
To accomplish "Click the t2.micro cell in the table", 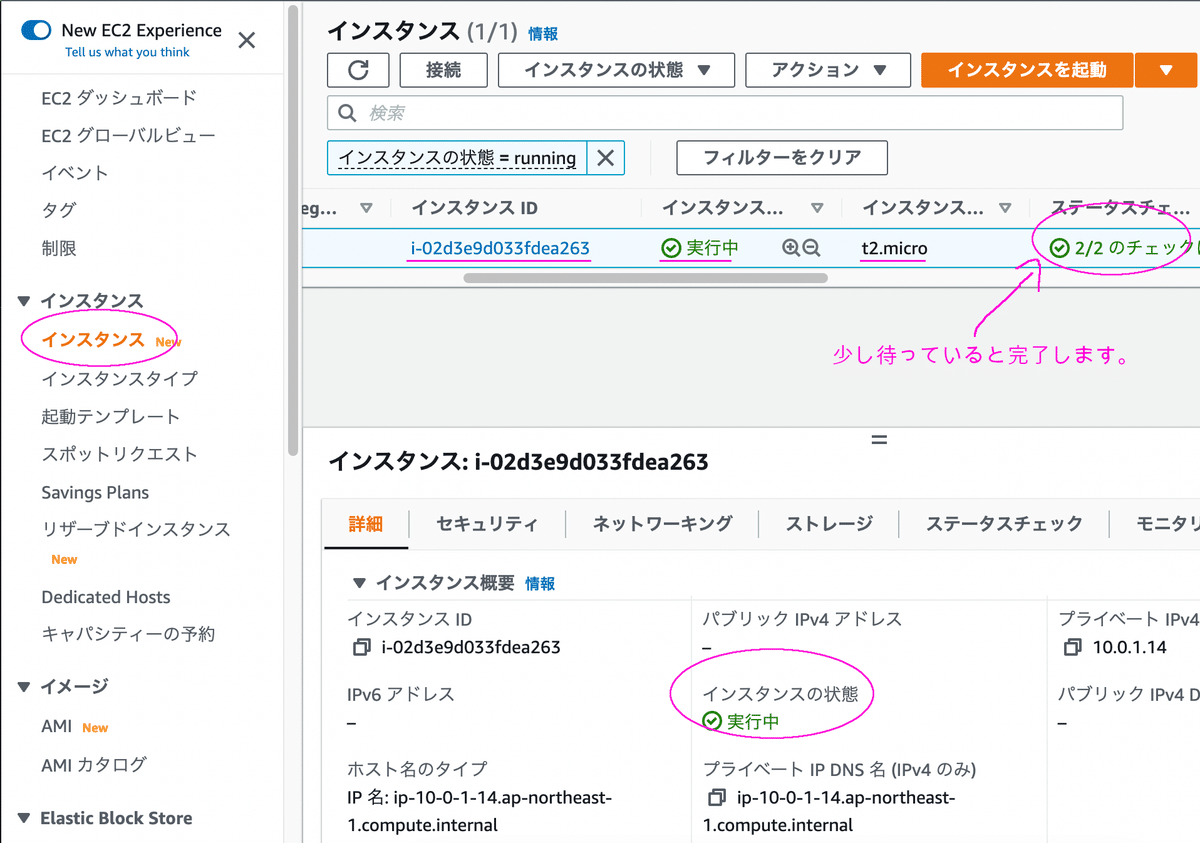I will pos(894,248).
